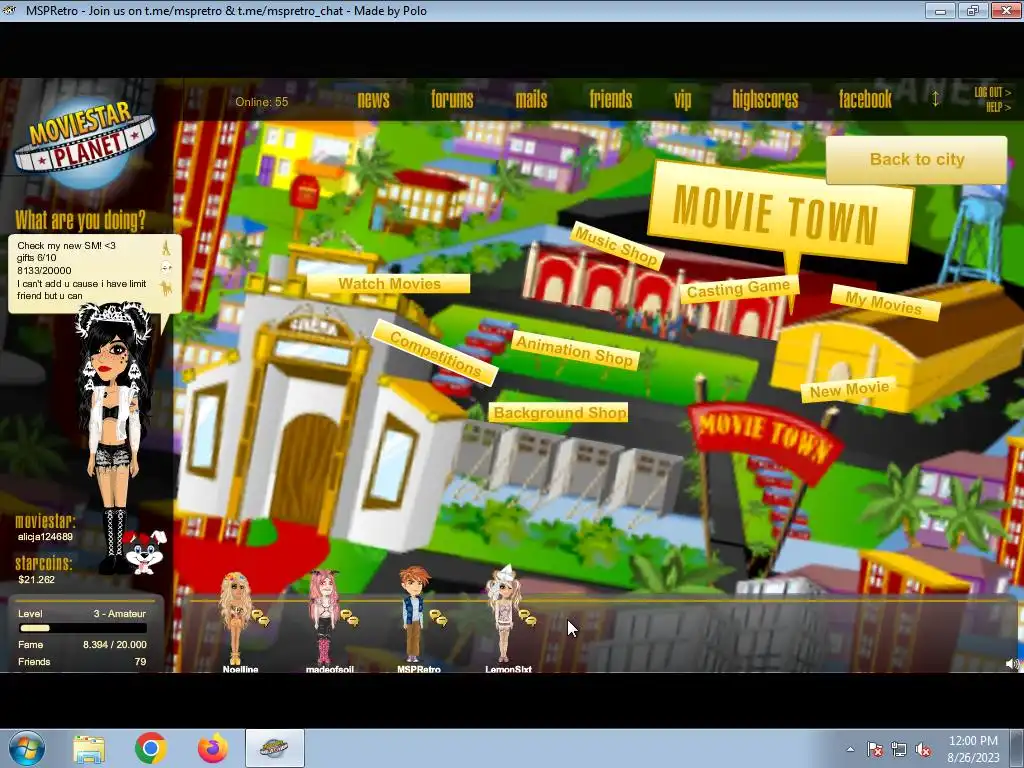
Task: Click the bunny pet icon
Action: coord(146,552)
